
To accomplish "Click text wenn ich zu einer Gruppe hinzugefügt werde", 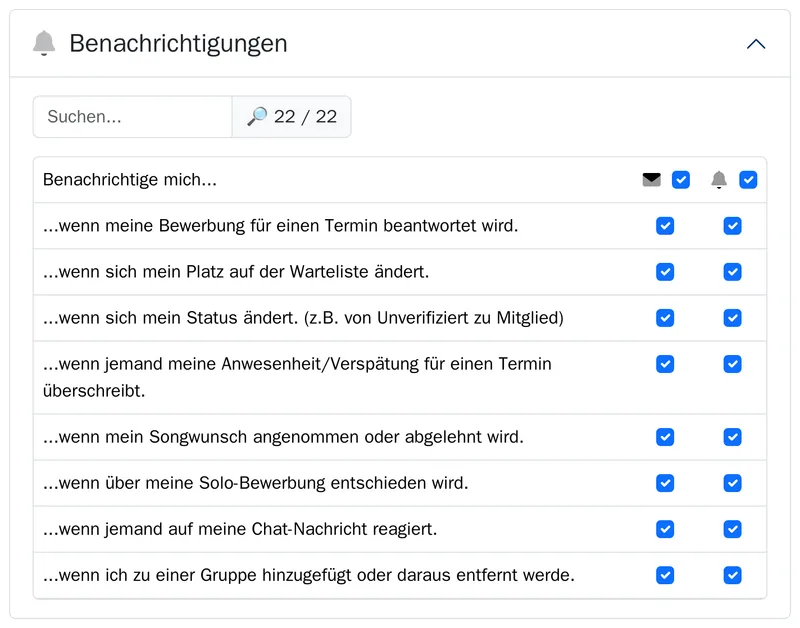I will pos(309,575).
